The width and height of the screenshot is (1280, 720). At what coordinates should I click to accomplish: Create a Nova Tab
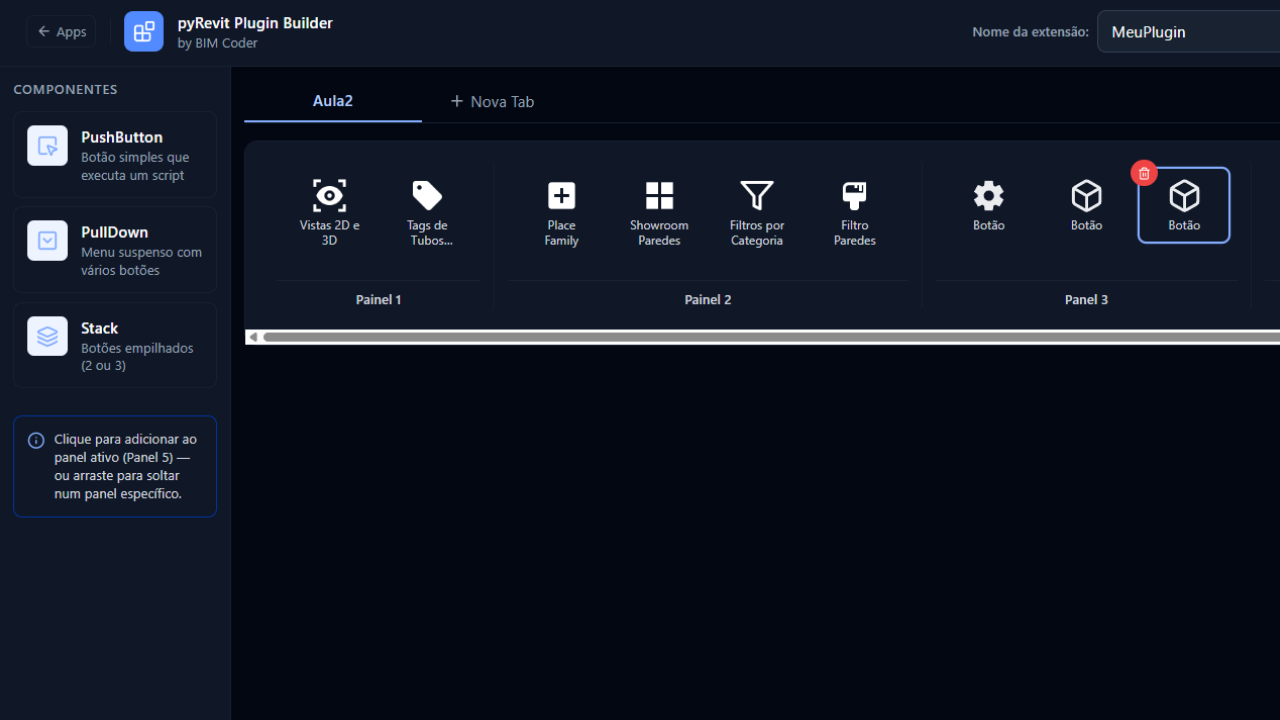(x=492, y=101)
